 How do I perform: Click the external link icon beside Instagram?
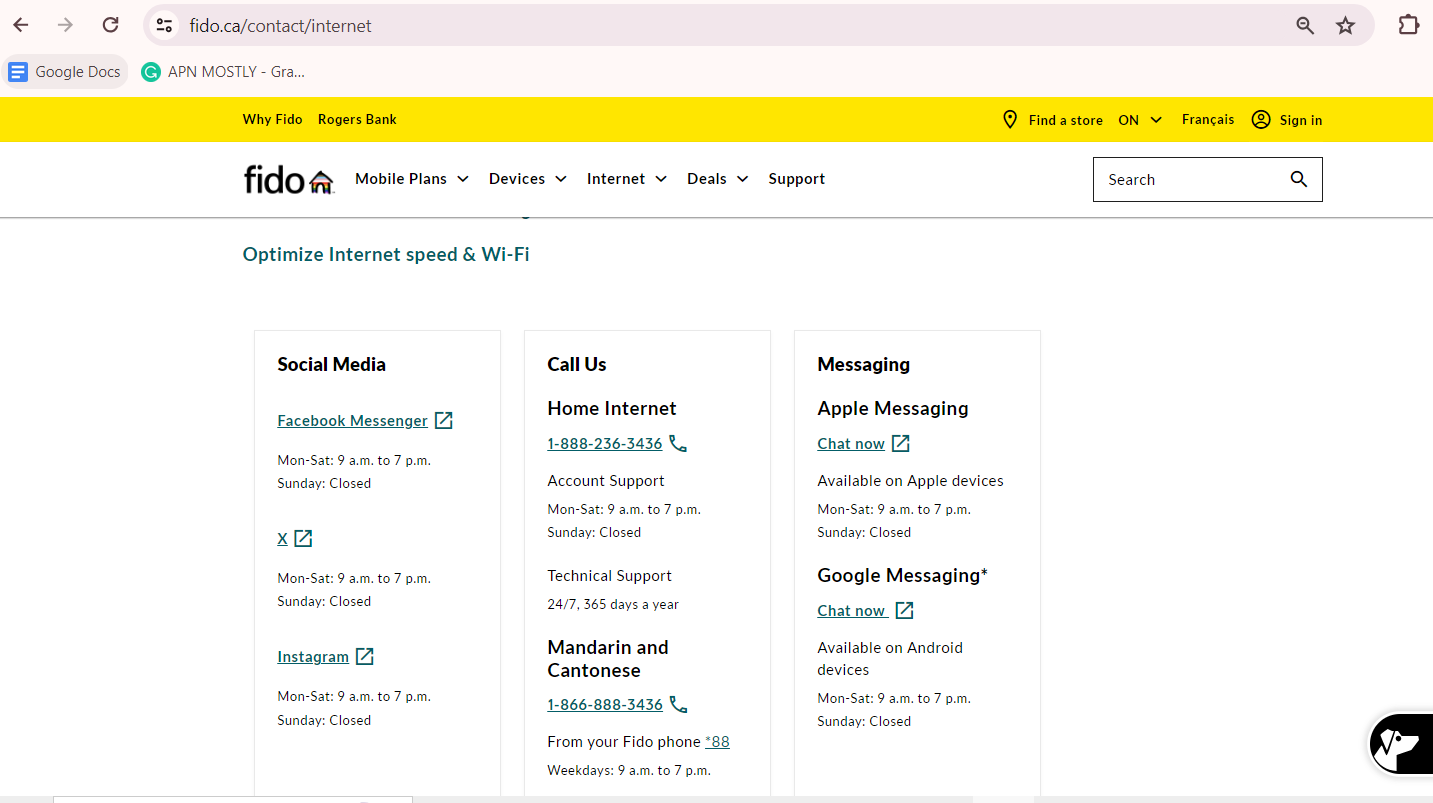[366, 656]
